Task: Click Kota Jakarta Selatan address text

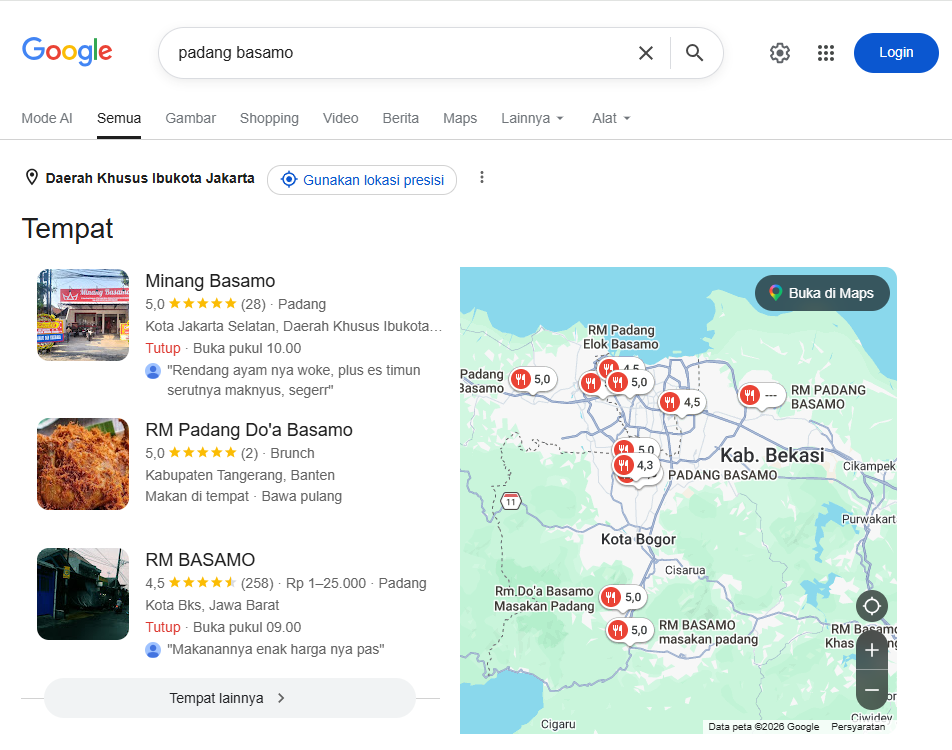Action: (293, 326)
